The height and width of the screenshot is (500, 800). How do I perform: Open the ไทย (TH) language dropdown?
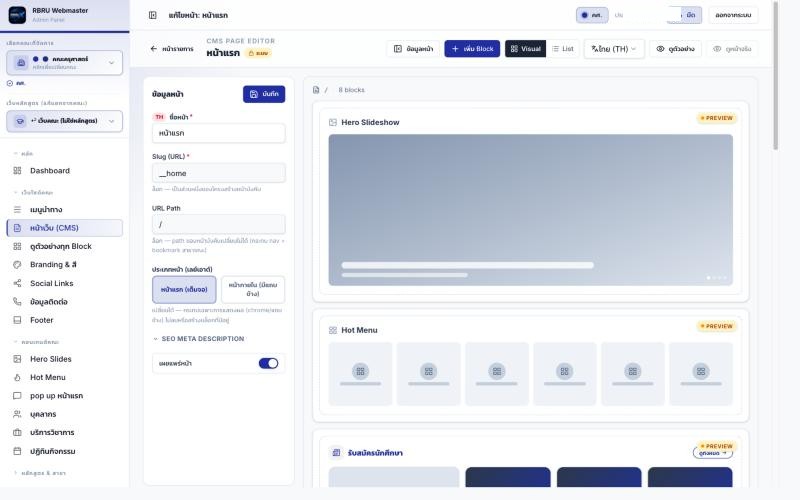coord(614,49)
